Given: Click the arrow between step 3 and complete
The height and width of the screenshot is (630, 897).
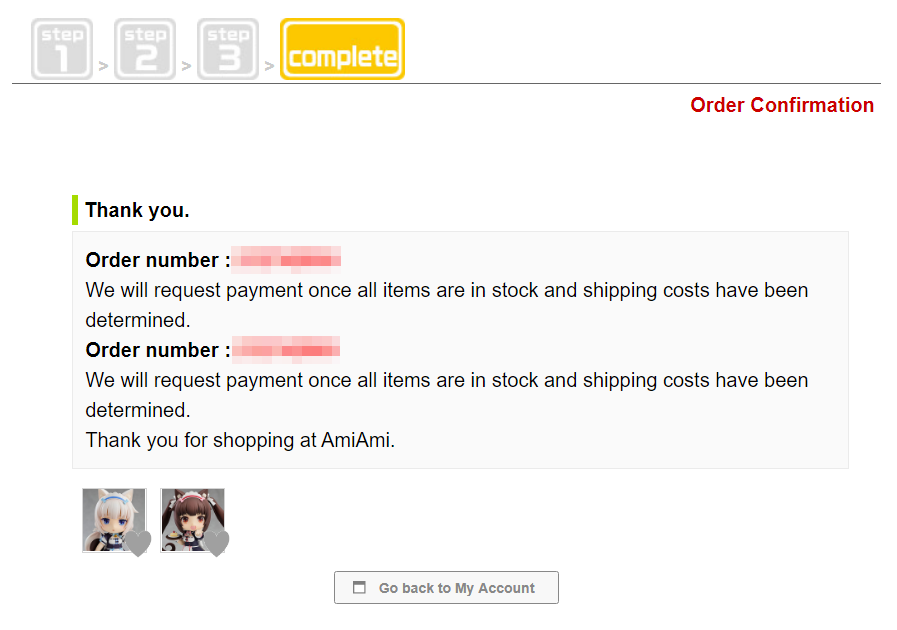Looking at the screenshot, I should (x=269, y=68).
